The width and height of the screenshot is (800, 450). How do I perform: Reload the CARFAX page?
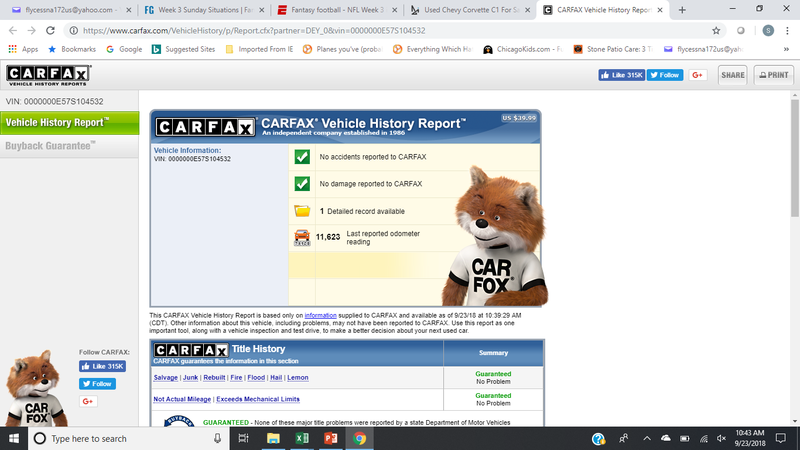pyautogui.click(x=50, y=31)
